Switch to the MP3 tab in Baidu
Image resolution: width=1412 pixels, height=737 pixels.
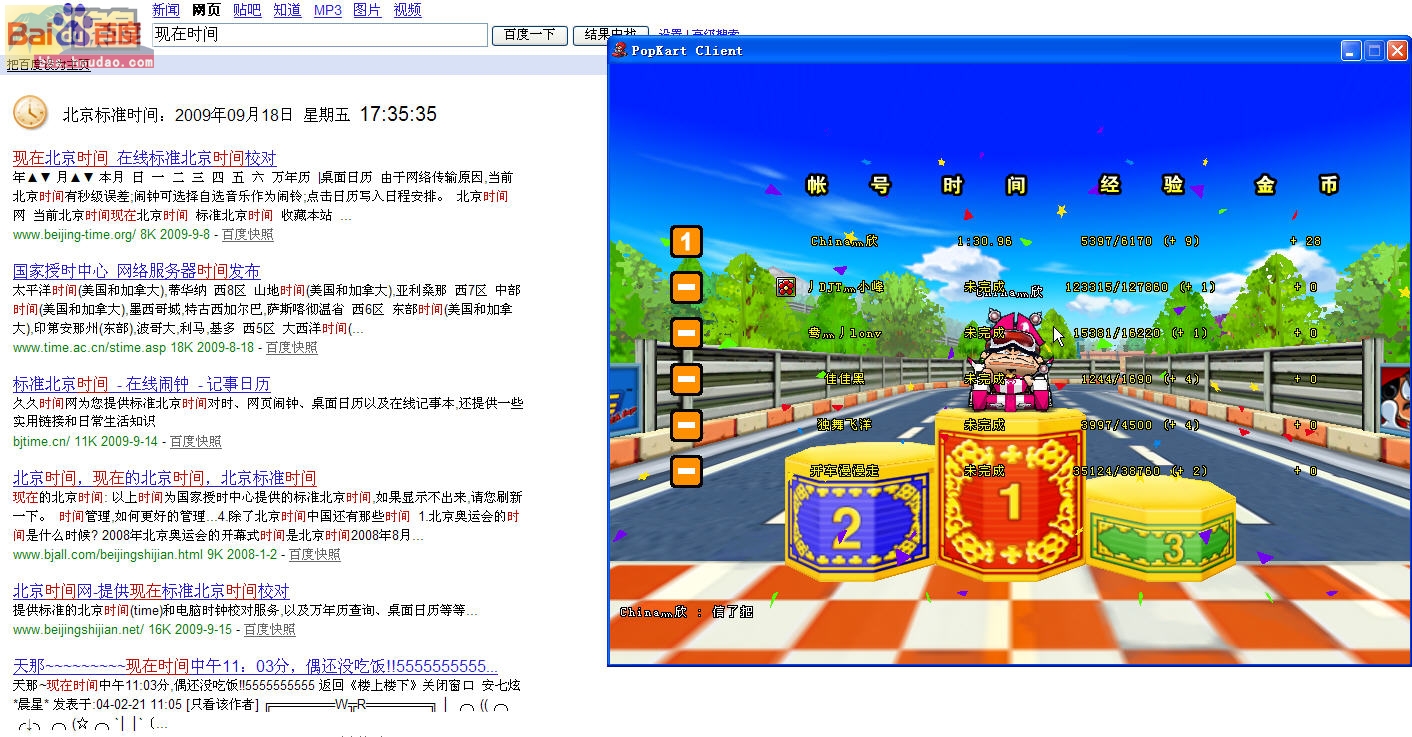[x=328, y=10]
